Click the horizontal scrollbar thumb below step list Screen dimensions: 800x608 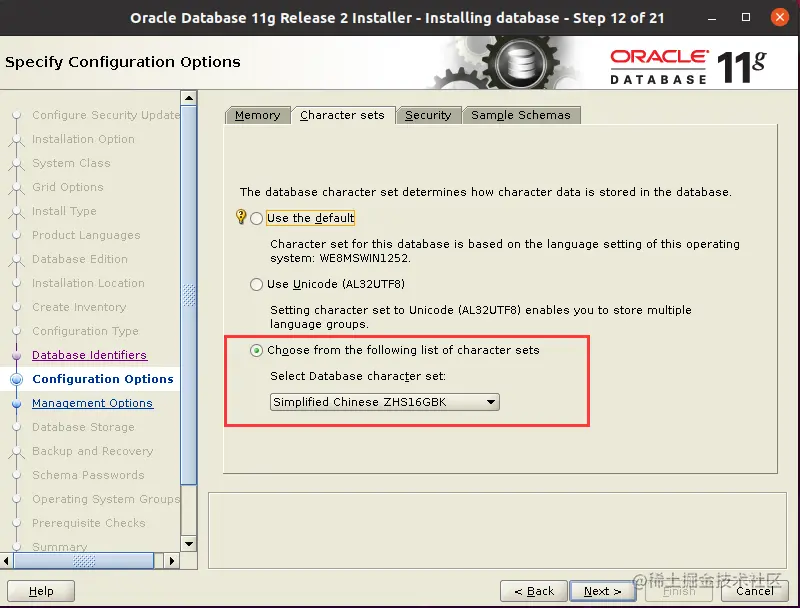tap(84, 561)
